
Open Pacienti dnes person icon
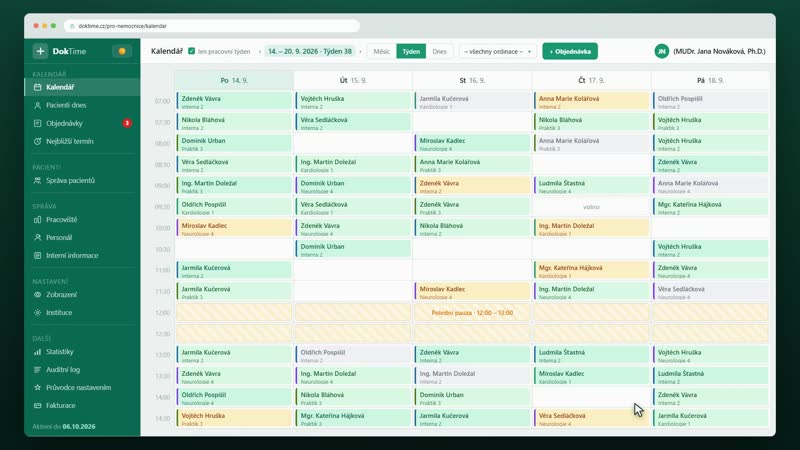(x=37, y=105)
